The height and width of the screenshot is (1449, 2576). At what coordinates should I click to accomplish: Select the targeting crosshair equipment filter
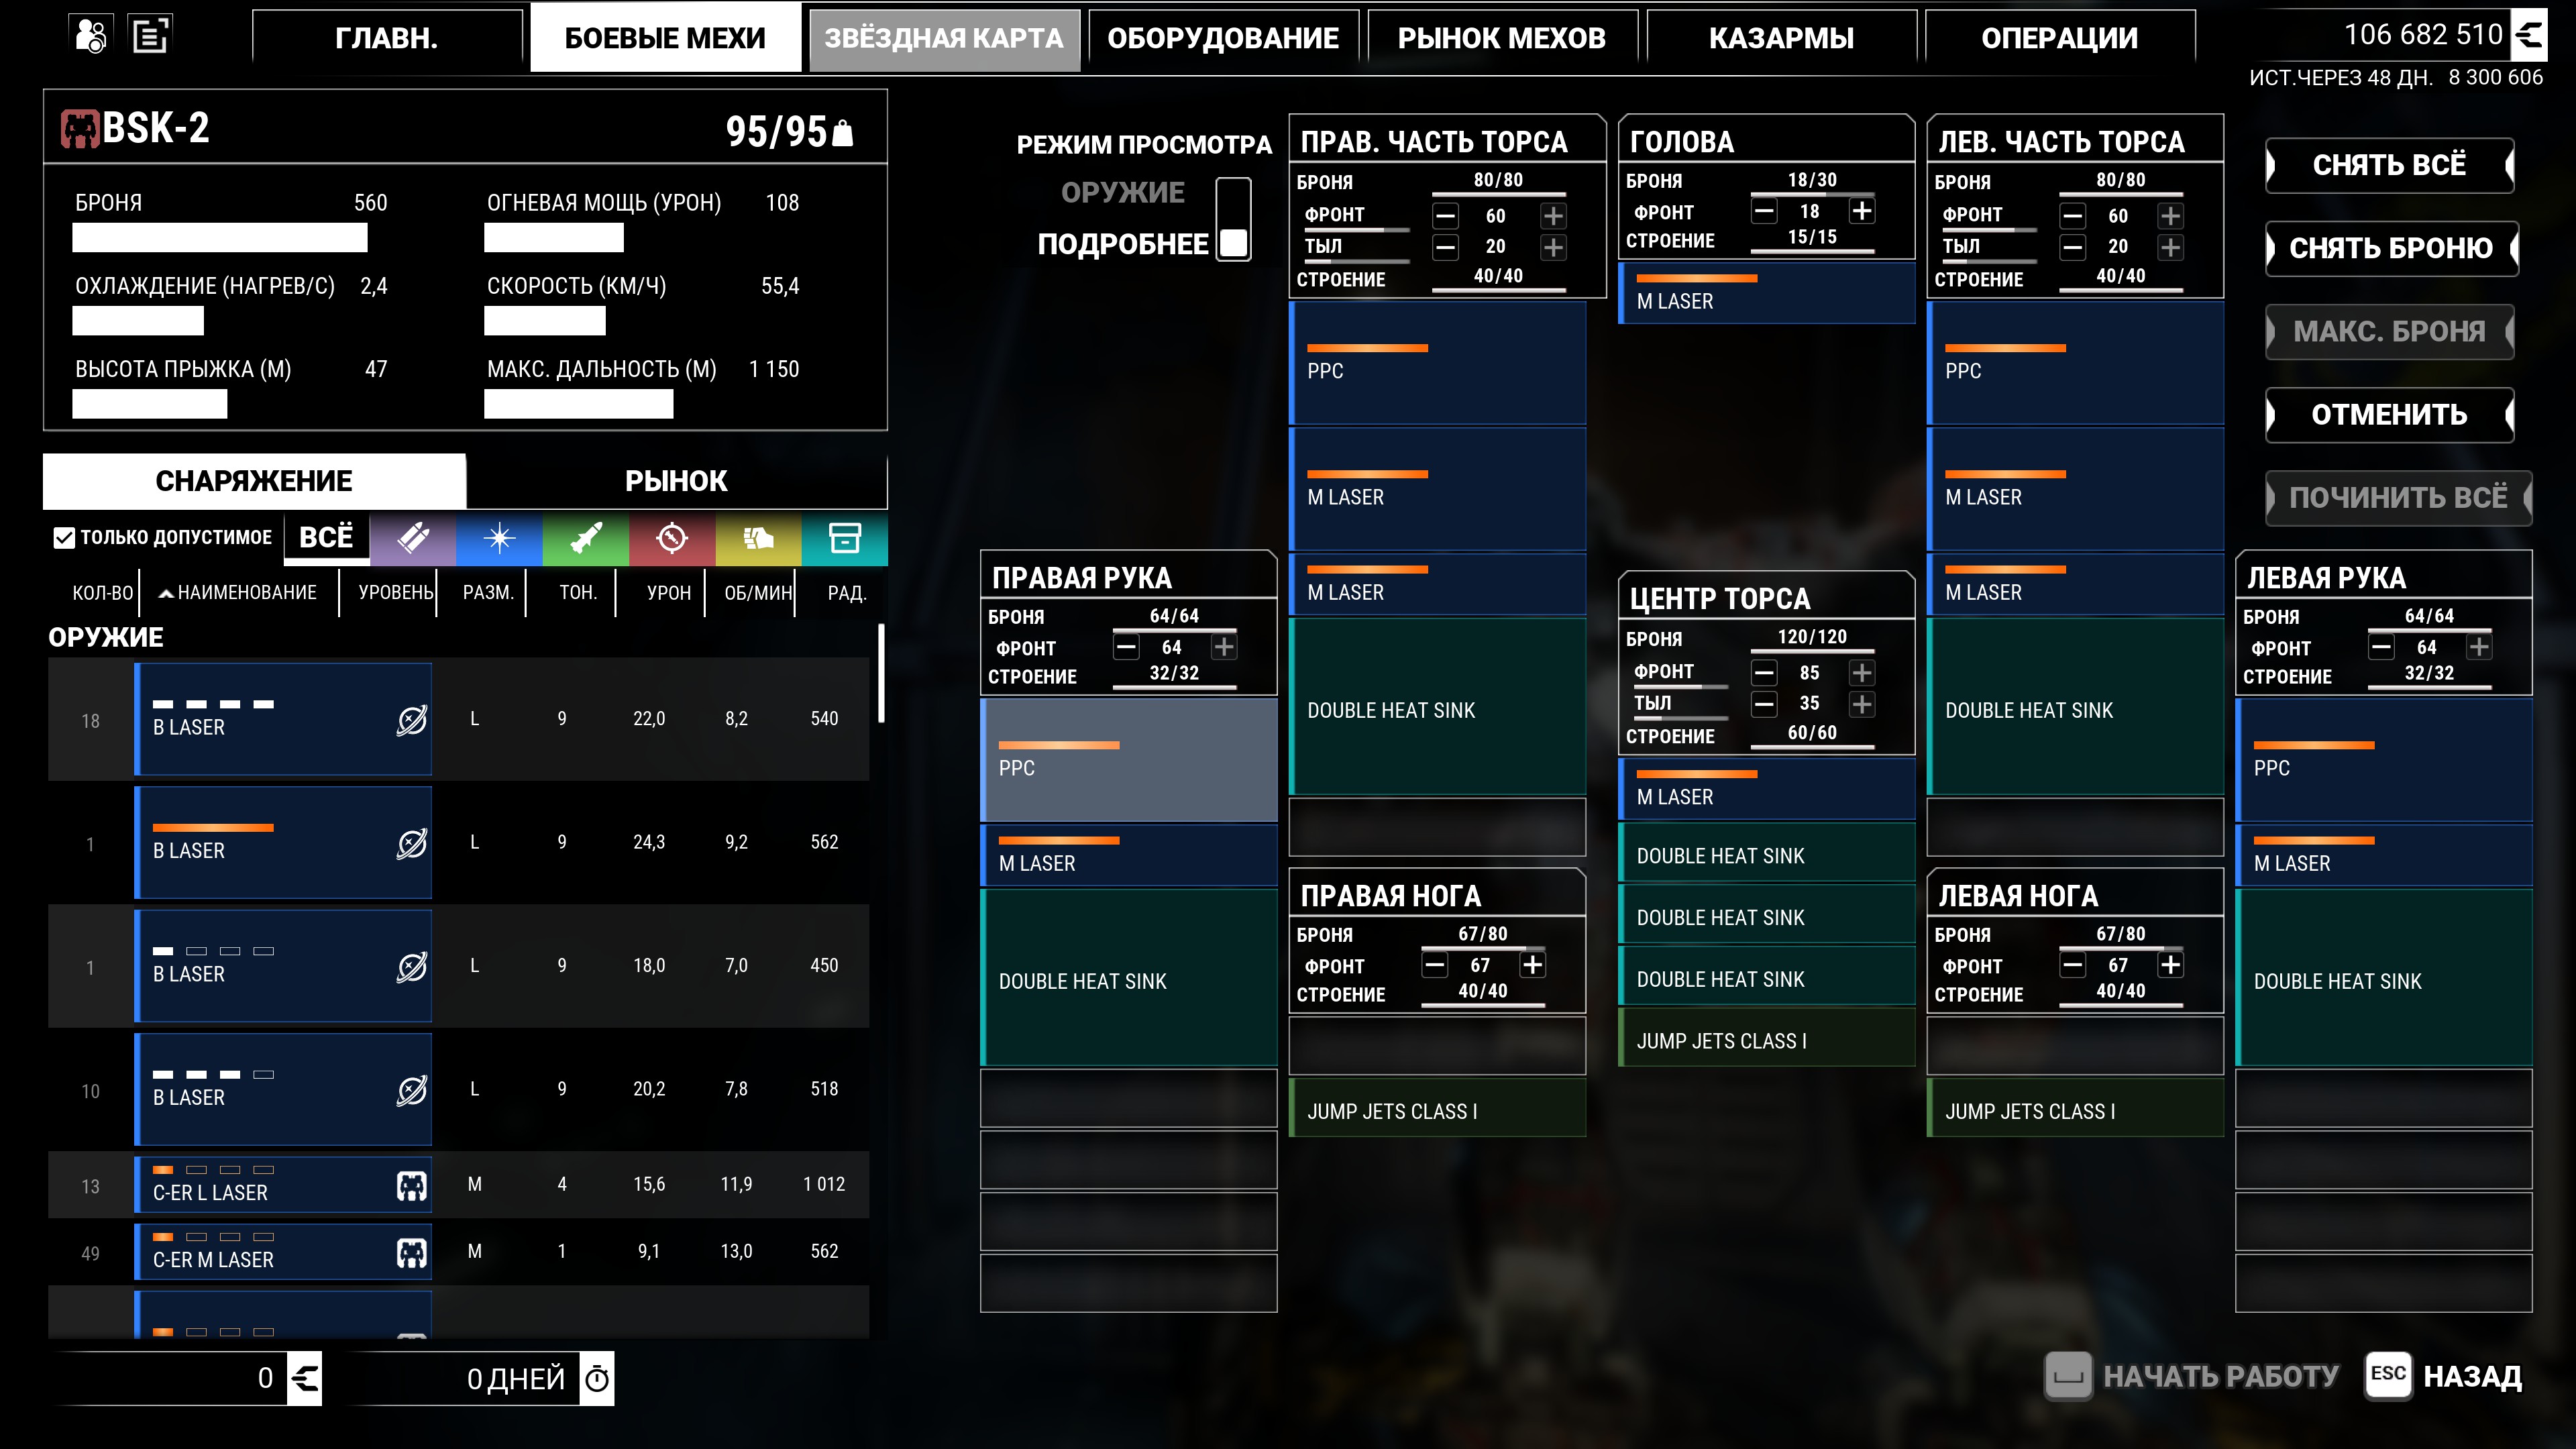coord(672,538)
